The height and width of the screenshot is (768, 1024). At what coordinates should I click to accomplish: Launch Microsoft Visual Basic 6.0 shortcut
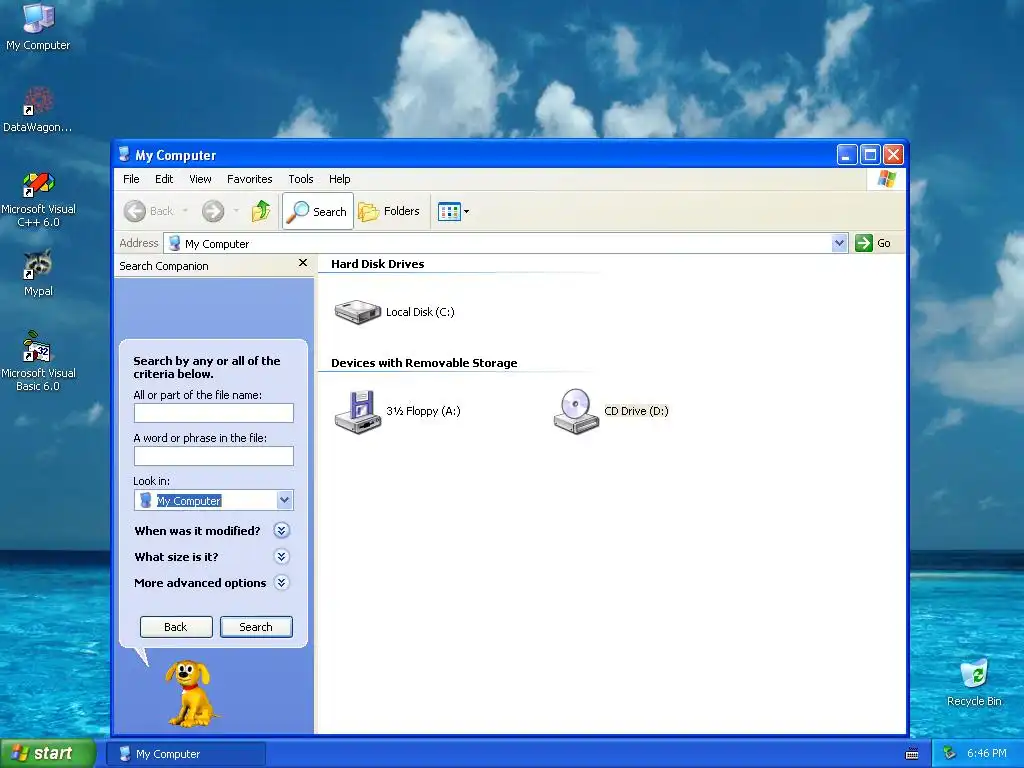(x=38, y=361)
